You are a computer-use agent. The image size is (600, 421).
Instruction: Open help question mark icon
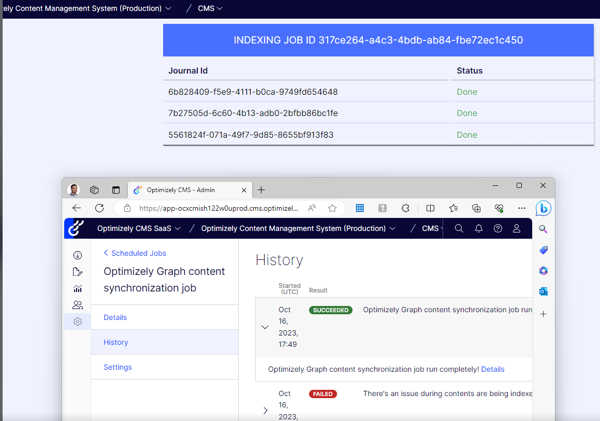(x=497, y=229)
